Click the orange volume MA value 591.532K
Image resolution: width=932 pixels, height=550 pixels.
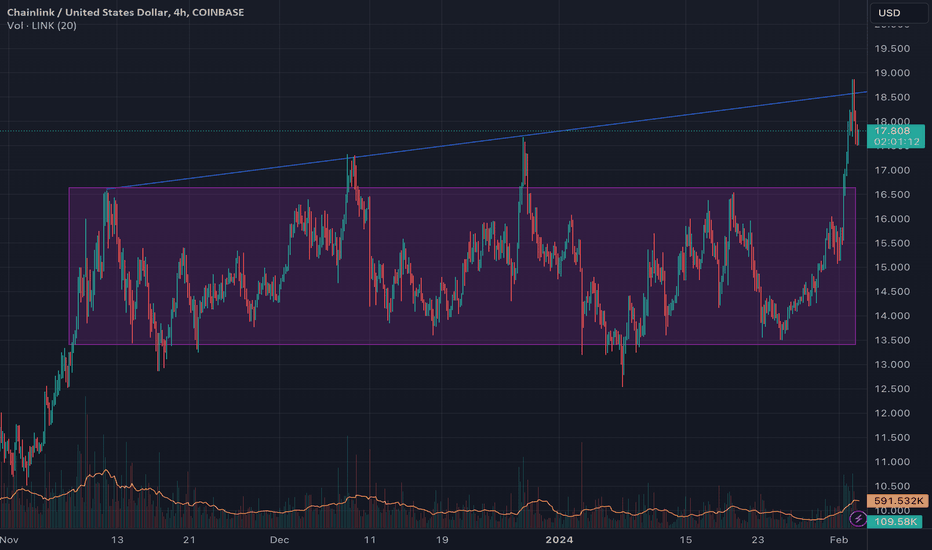click(898, 501)
